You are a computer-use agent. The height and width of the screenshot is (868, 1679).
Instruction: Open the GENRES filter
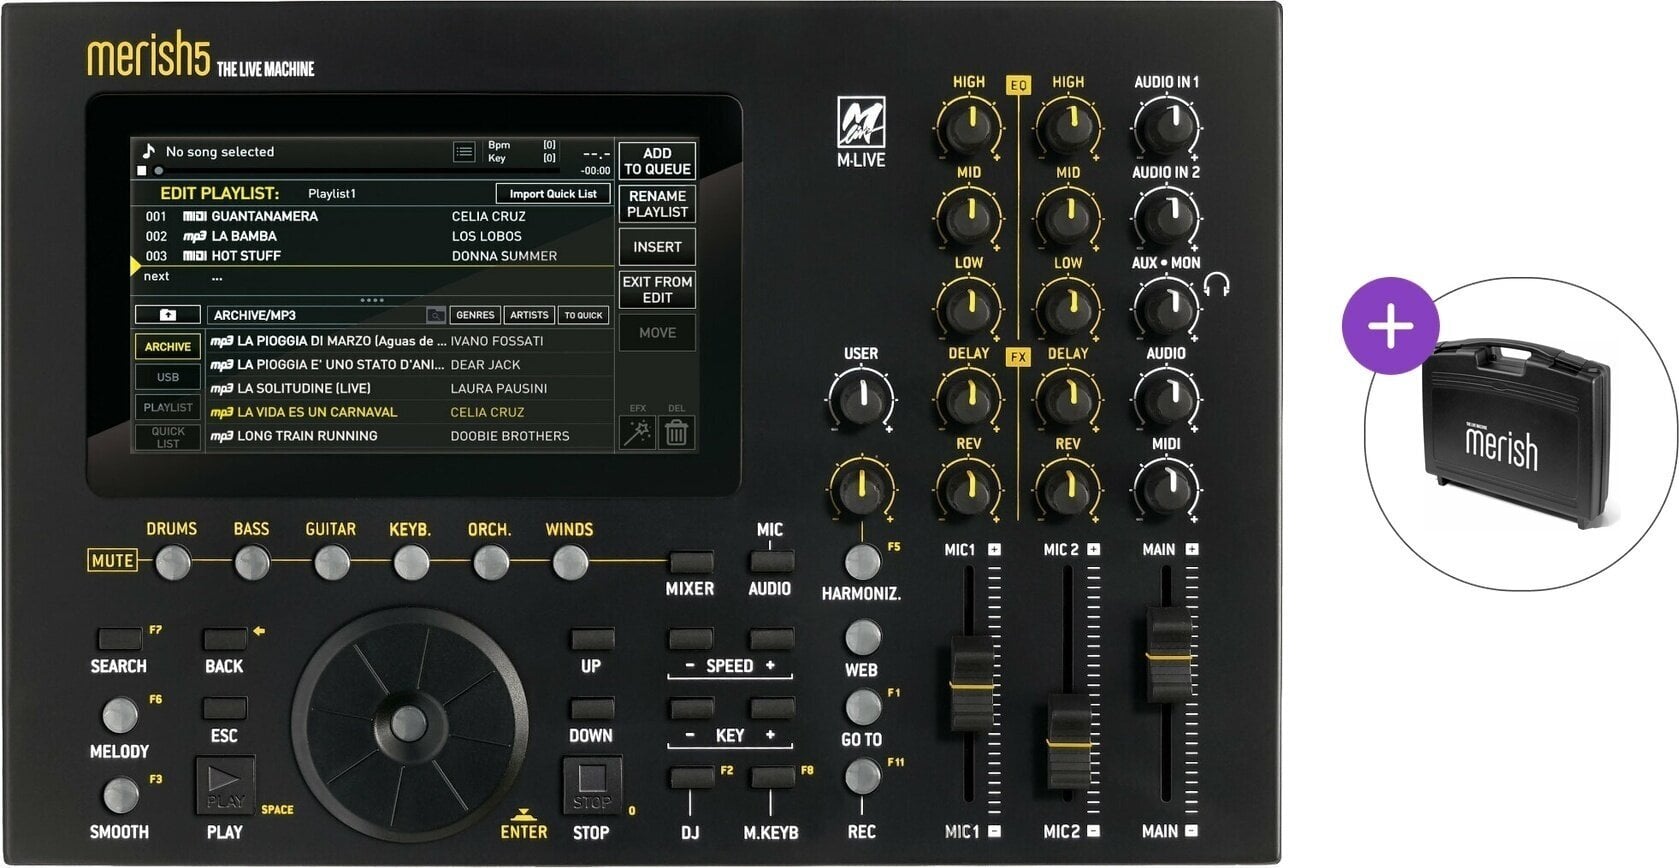click(475, 315)
